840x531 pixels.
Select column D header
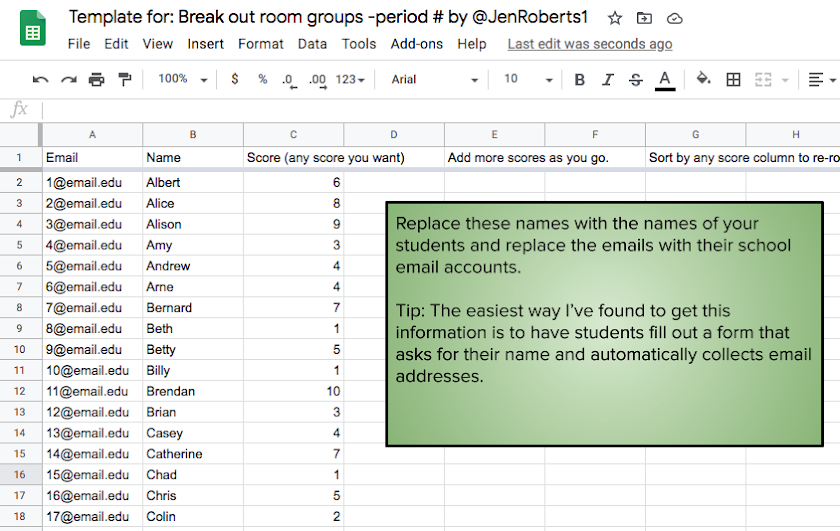[394, 134]
